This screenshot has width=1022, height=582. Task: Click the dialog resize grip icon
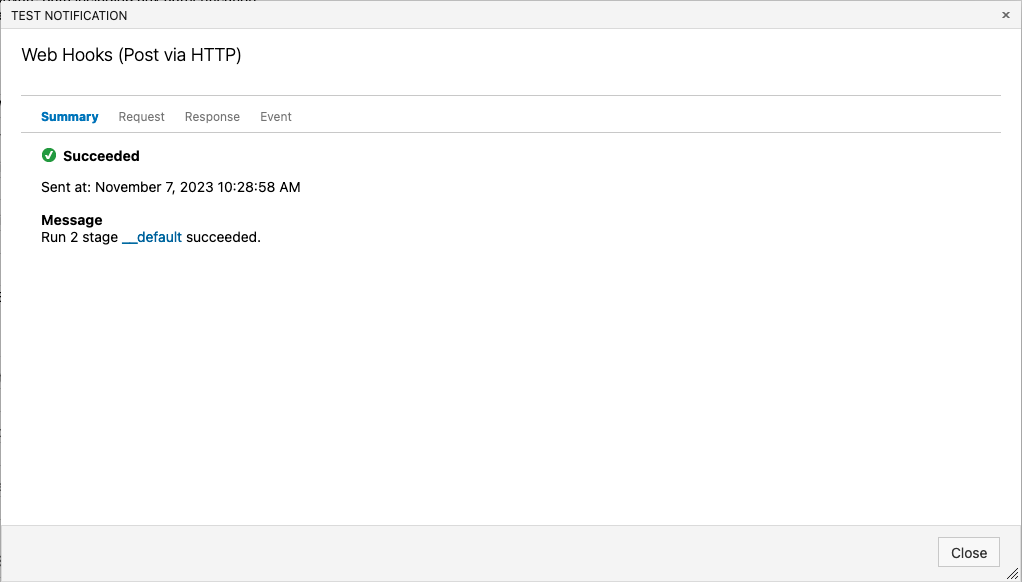1012,573
